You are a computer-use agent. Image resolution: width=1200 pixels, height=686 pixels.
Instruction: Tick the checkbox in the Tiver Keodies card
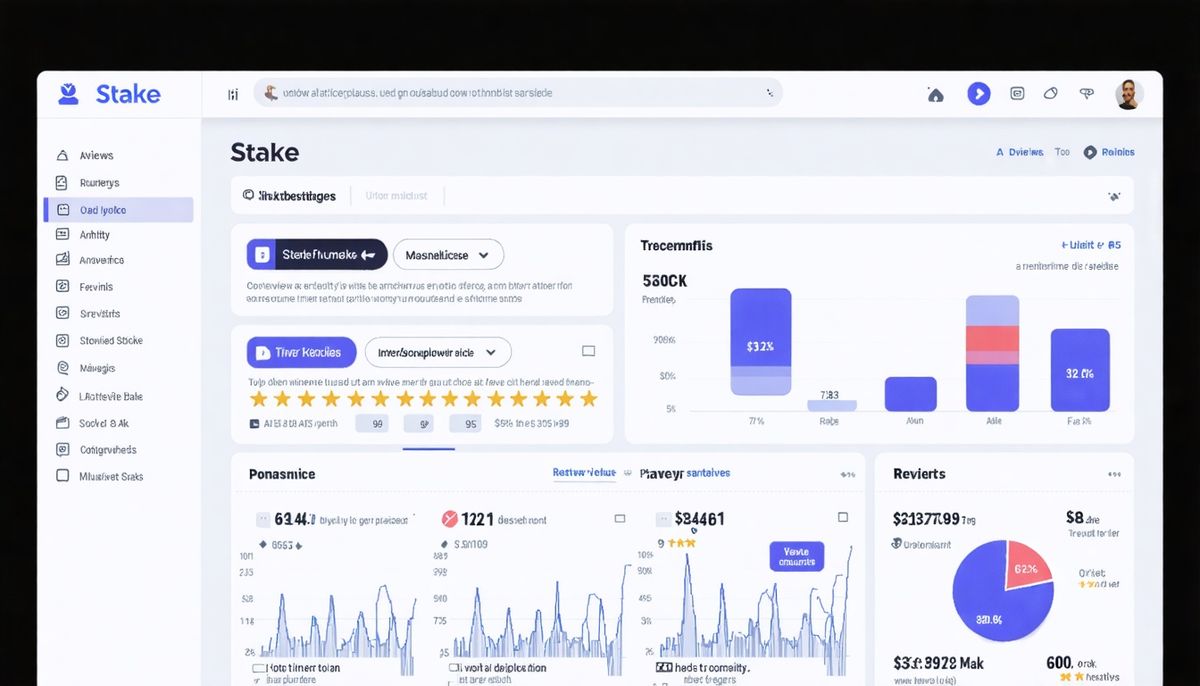pyautogui.click(x=588, y=352)
